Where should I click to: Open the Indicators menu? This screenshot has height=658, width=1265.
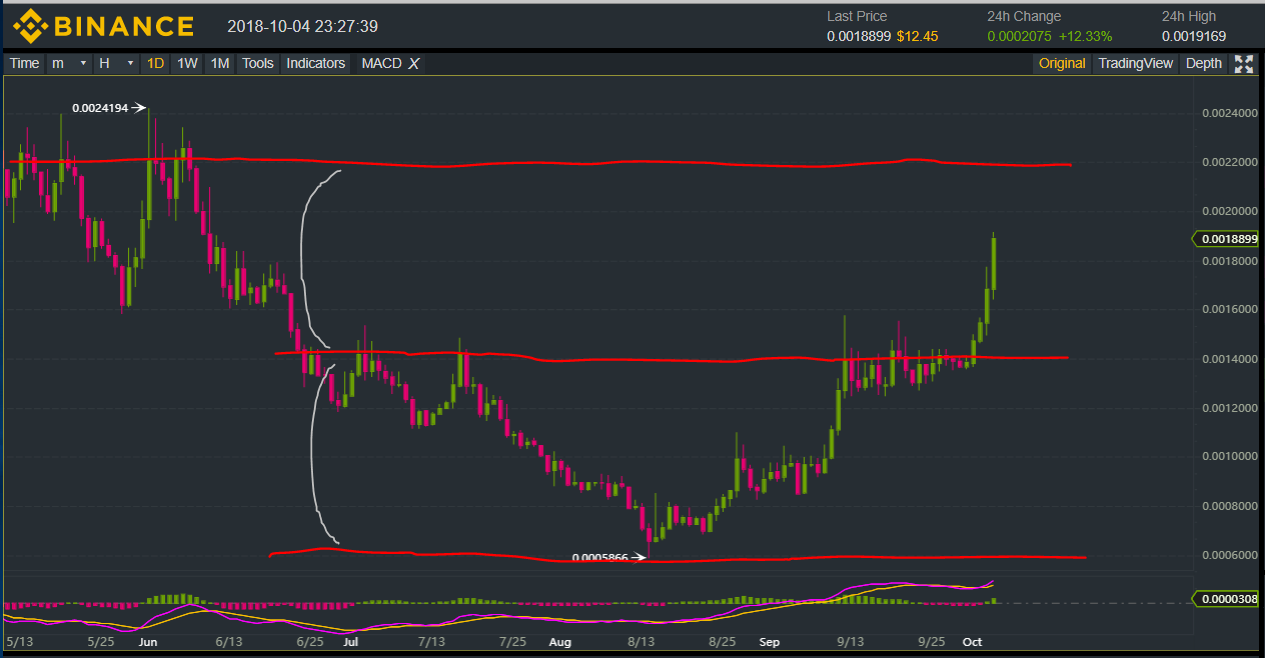point(315,64)
